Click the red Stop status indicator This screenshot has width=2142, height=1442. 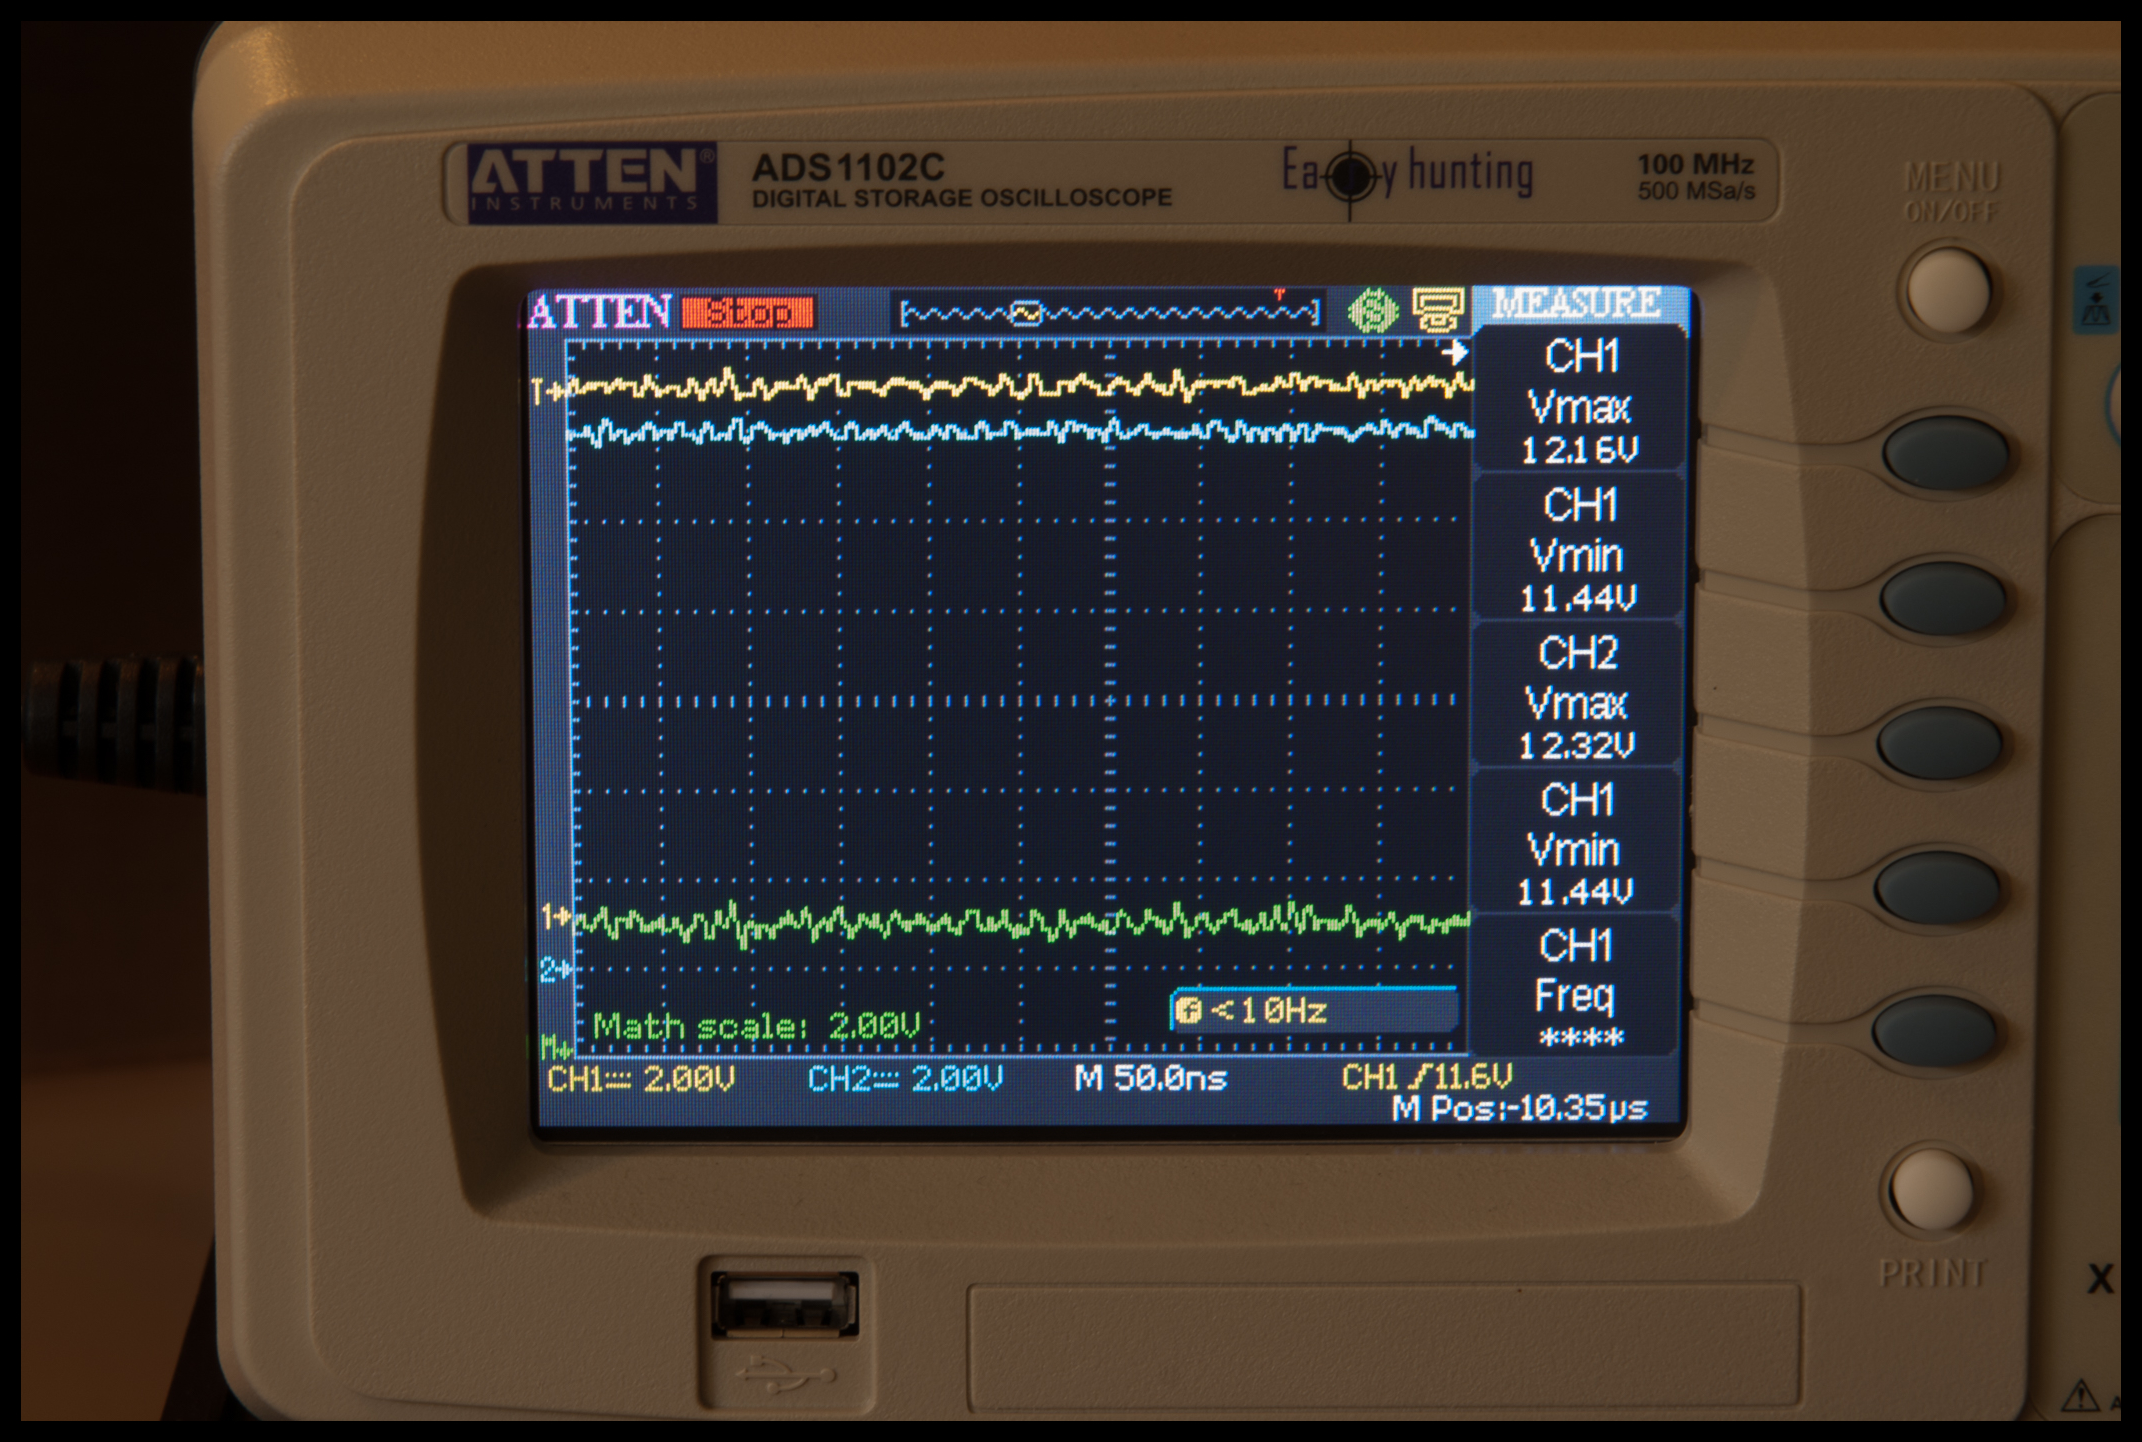pyautogui.click(x=748, y=313)
